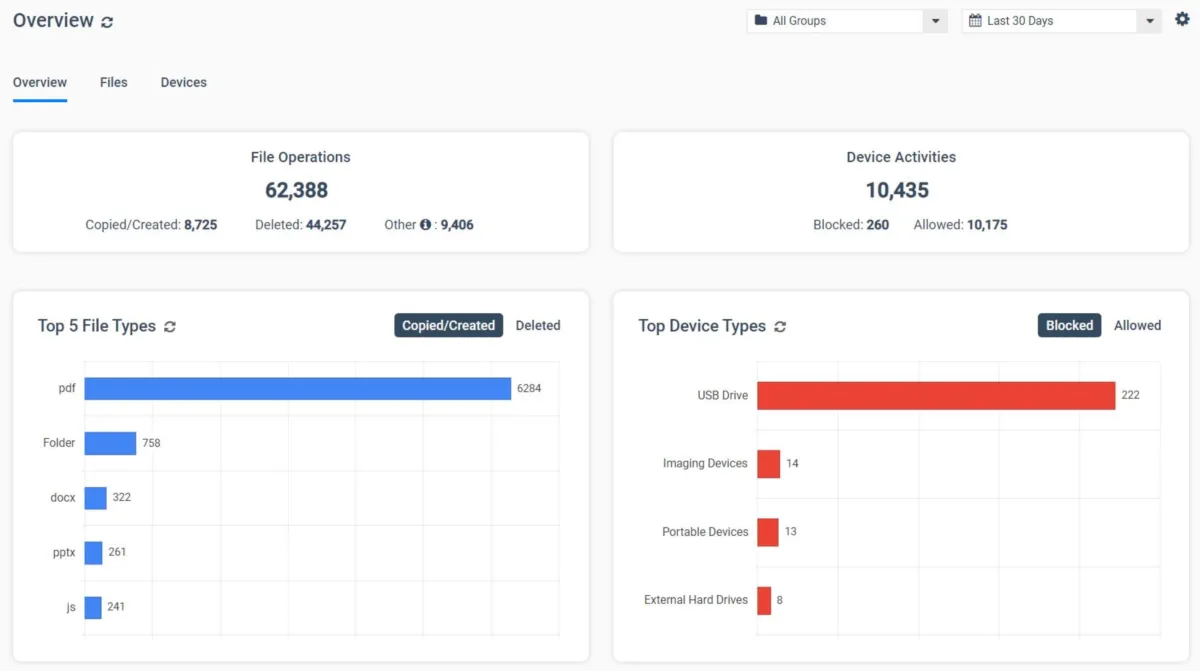Refresh the Overview page via title icon
1200x671 pixels.
click(107, 22)
